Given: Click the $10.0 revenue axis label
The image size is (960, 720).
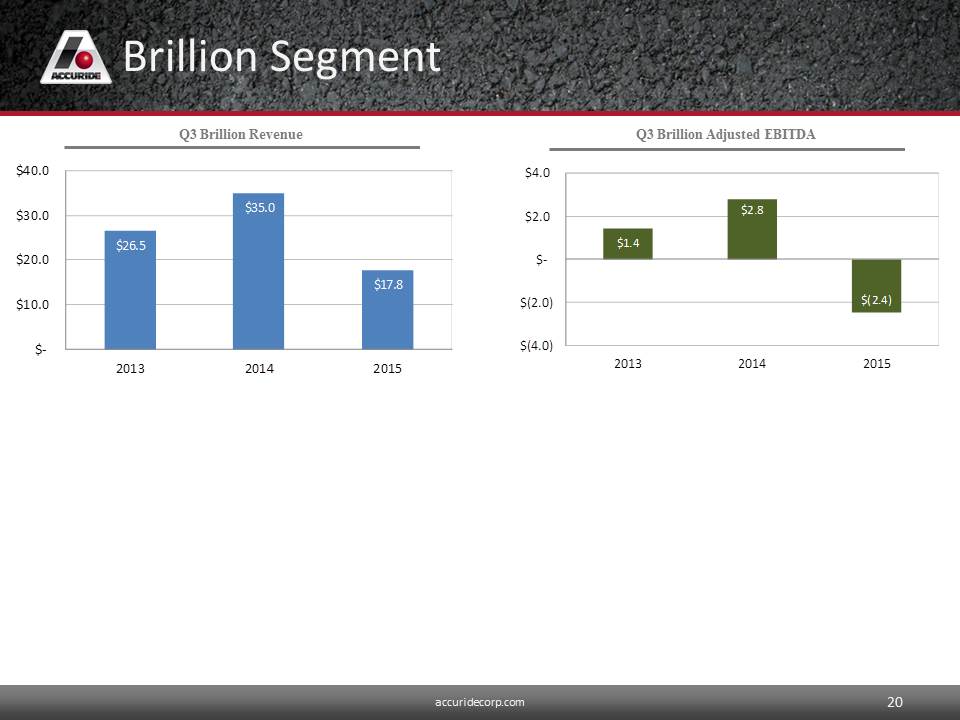Looking at the screenshot, I should [33, 304].
